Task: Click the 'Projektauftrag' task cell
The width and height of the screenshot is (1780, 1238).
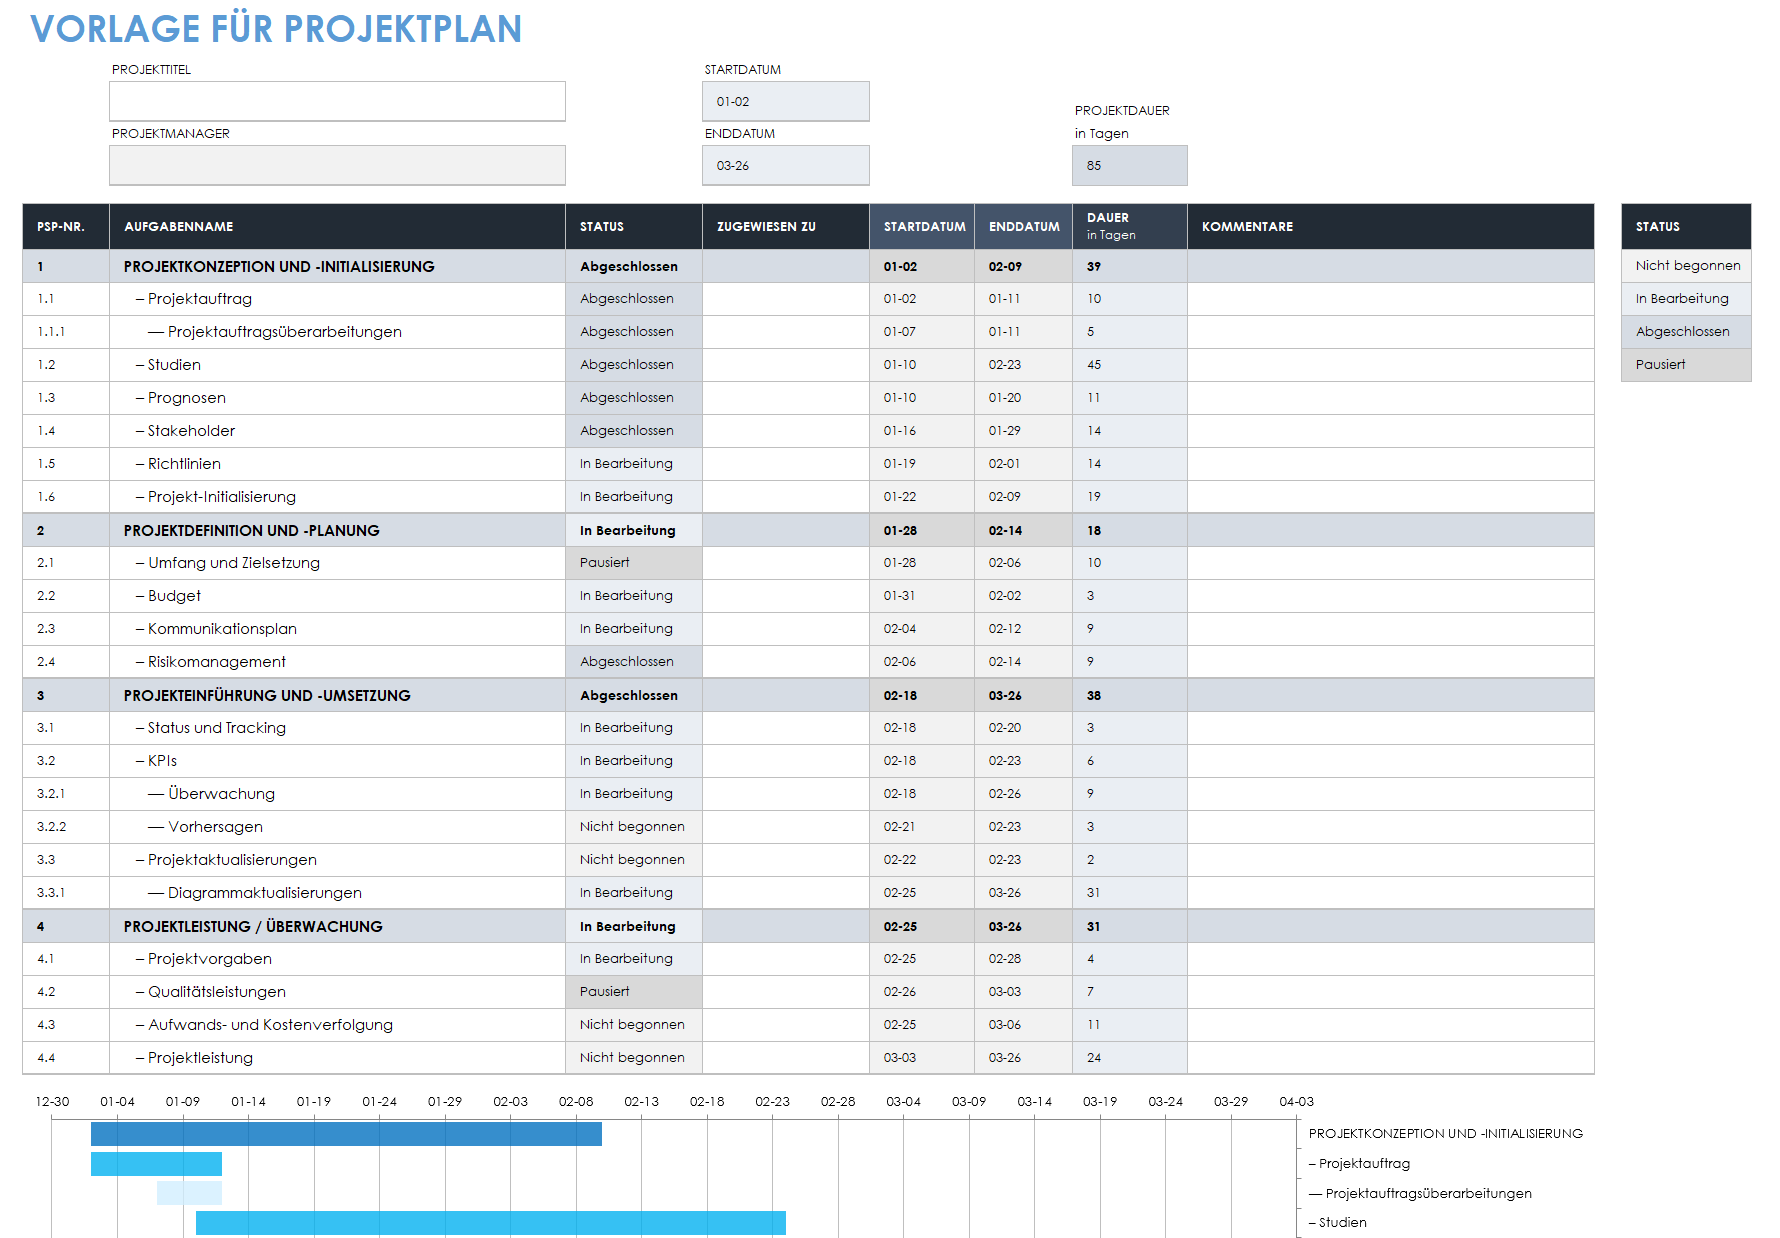Action: point(337,299)
